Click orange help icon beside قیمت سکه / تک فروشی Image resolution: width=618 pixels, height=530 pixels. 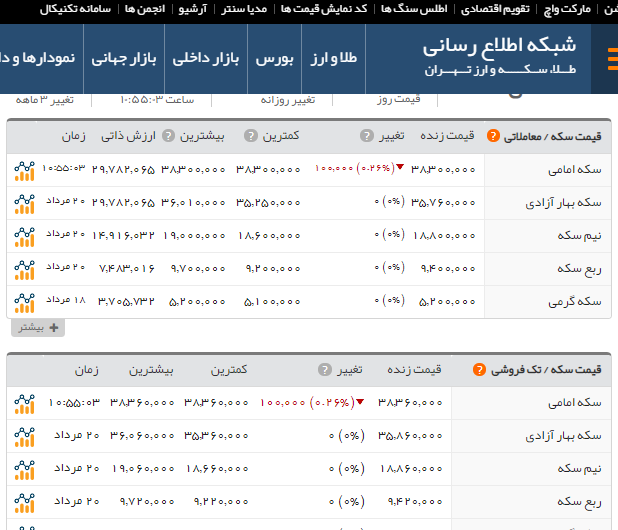(472, 370)
